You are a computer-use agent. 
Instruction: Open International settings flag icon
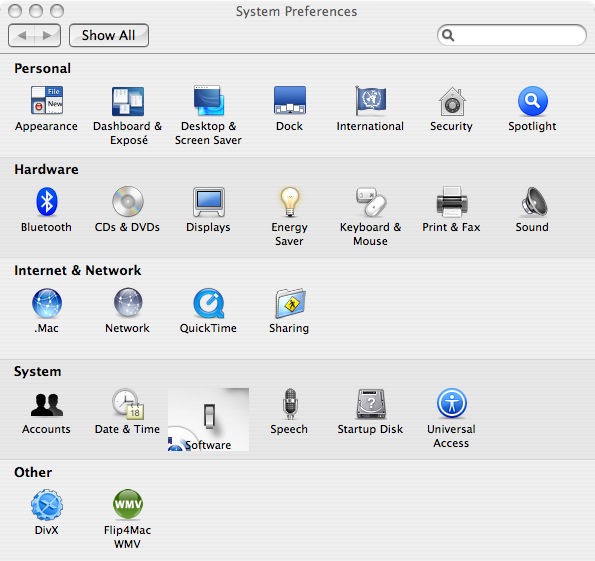tap(370, 101)
